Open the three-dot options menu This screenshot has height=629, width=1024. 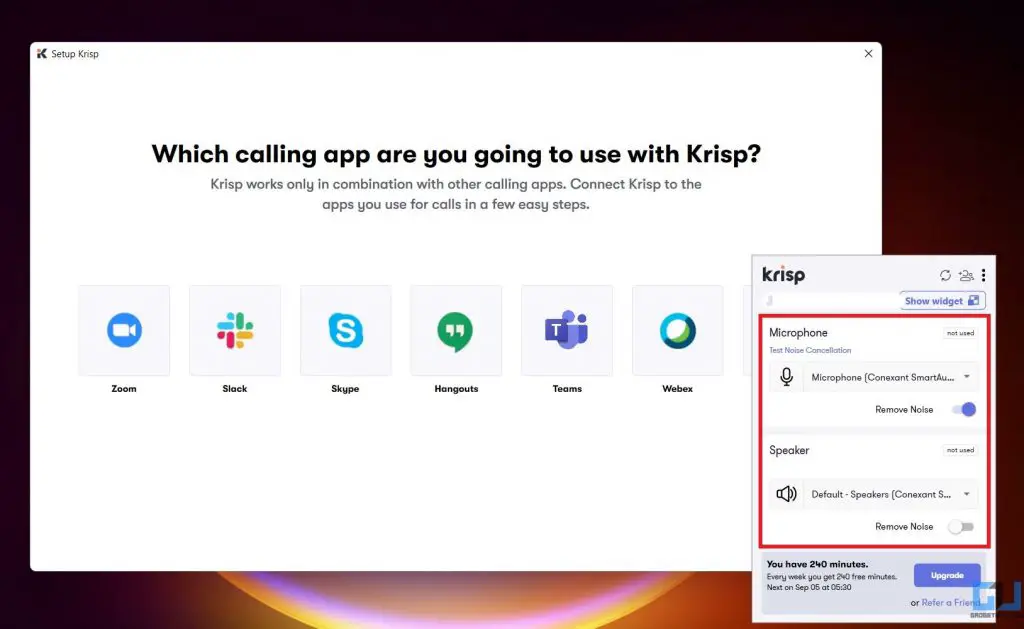tap(983, 275)
